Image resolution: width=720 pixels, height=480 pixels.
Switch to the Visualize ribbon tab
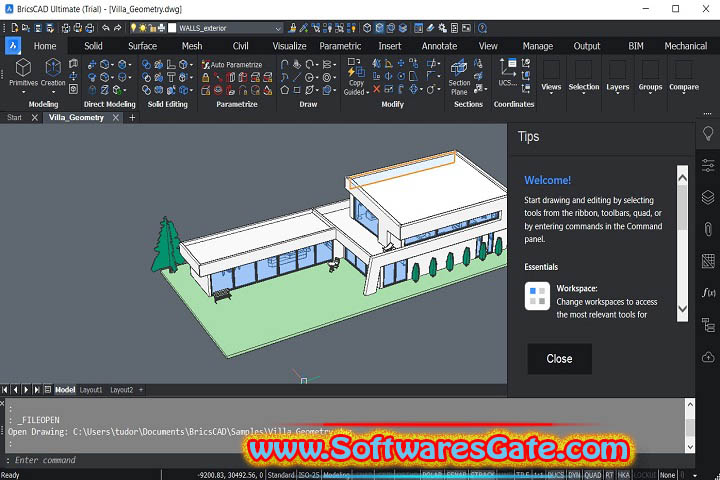[289, 46]
